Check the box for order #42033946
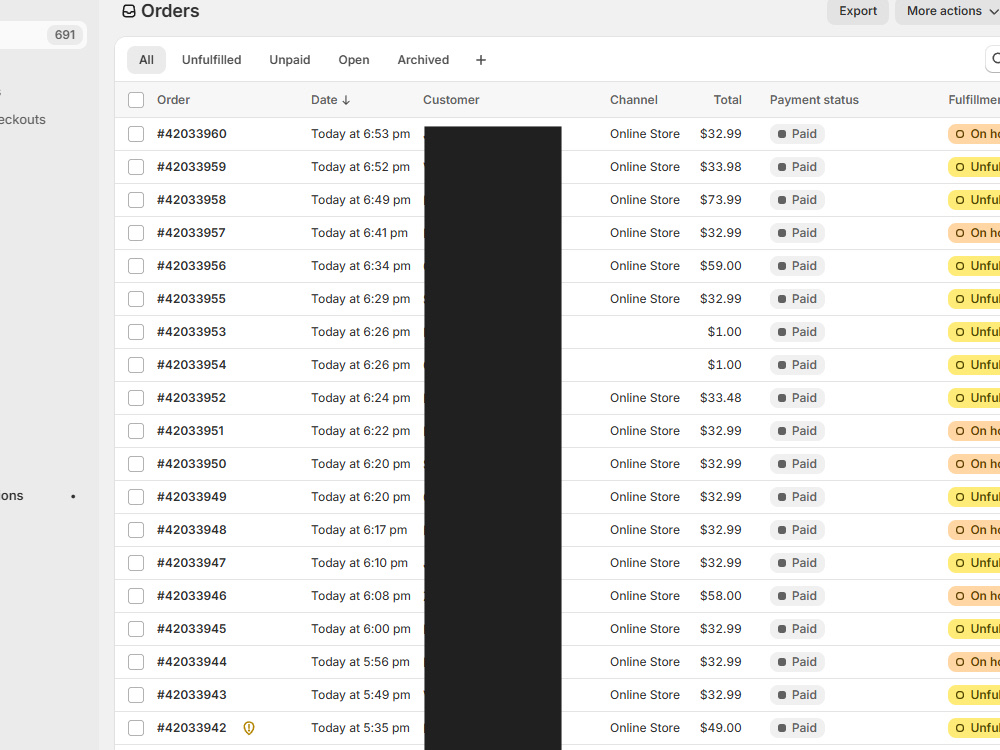Image resolution: width=1000 pixels, height=750 pixels. [136, 596]
